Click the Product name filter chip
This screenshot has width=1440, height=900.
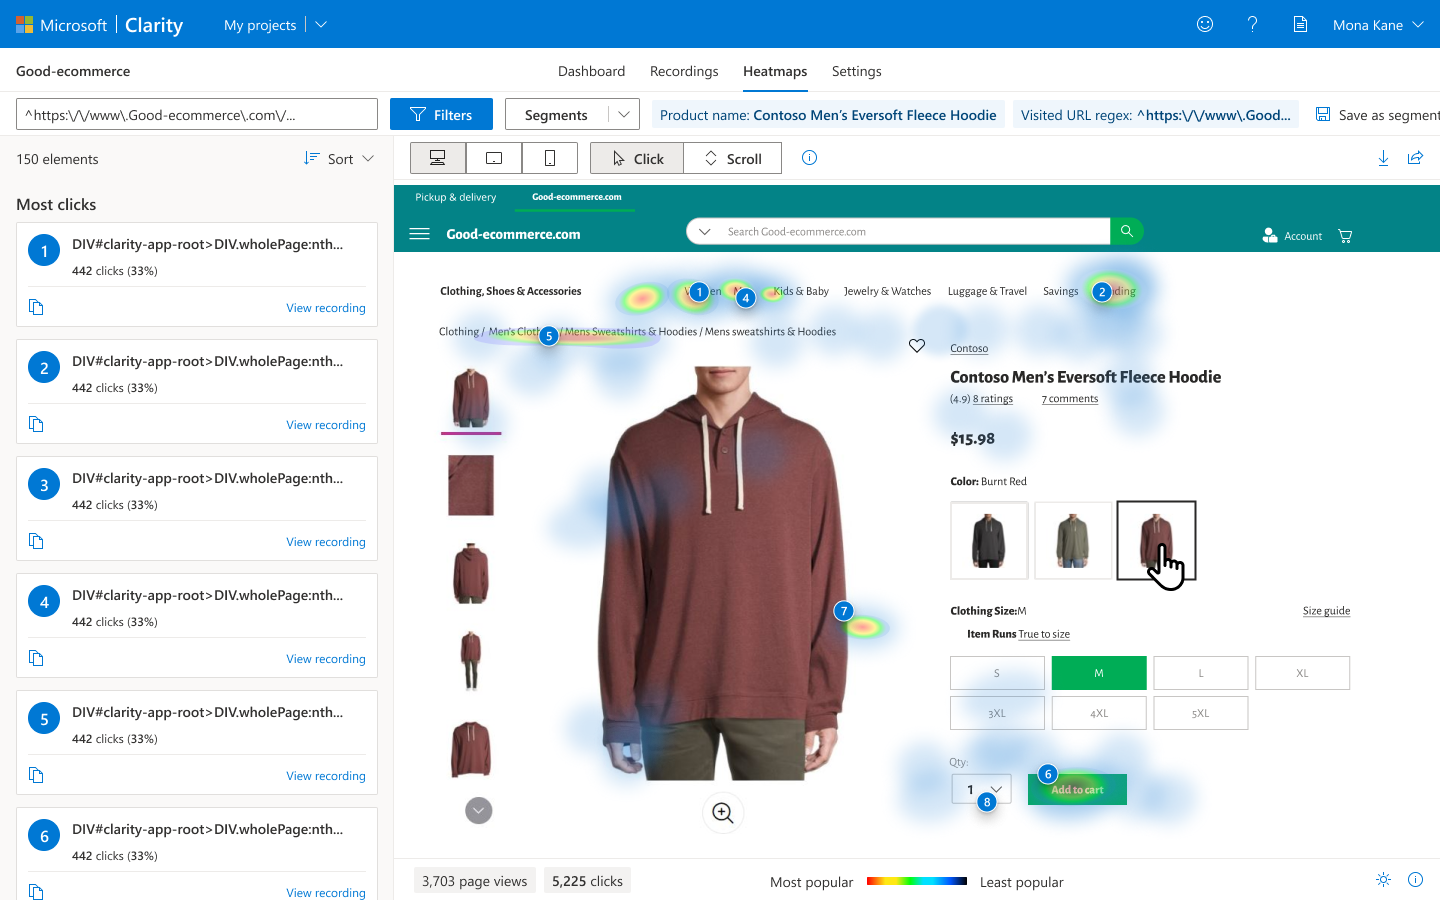[x=828, y=115]
